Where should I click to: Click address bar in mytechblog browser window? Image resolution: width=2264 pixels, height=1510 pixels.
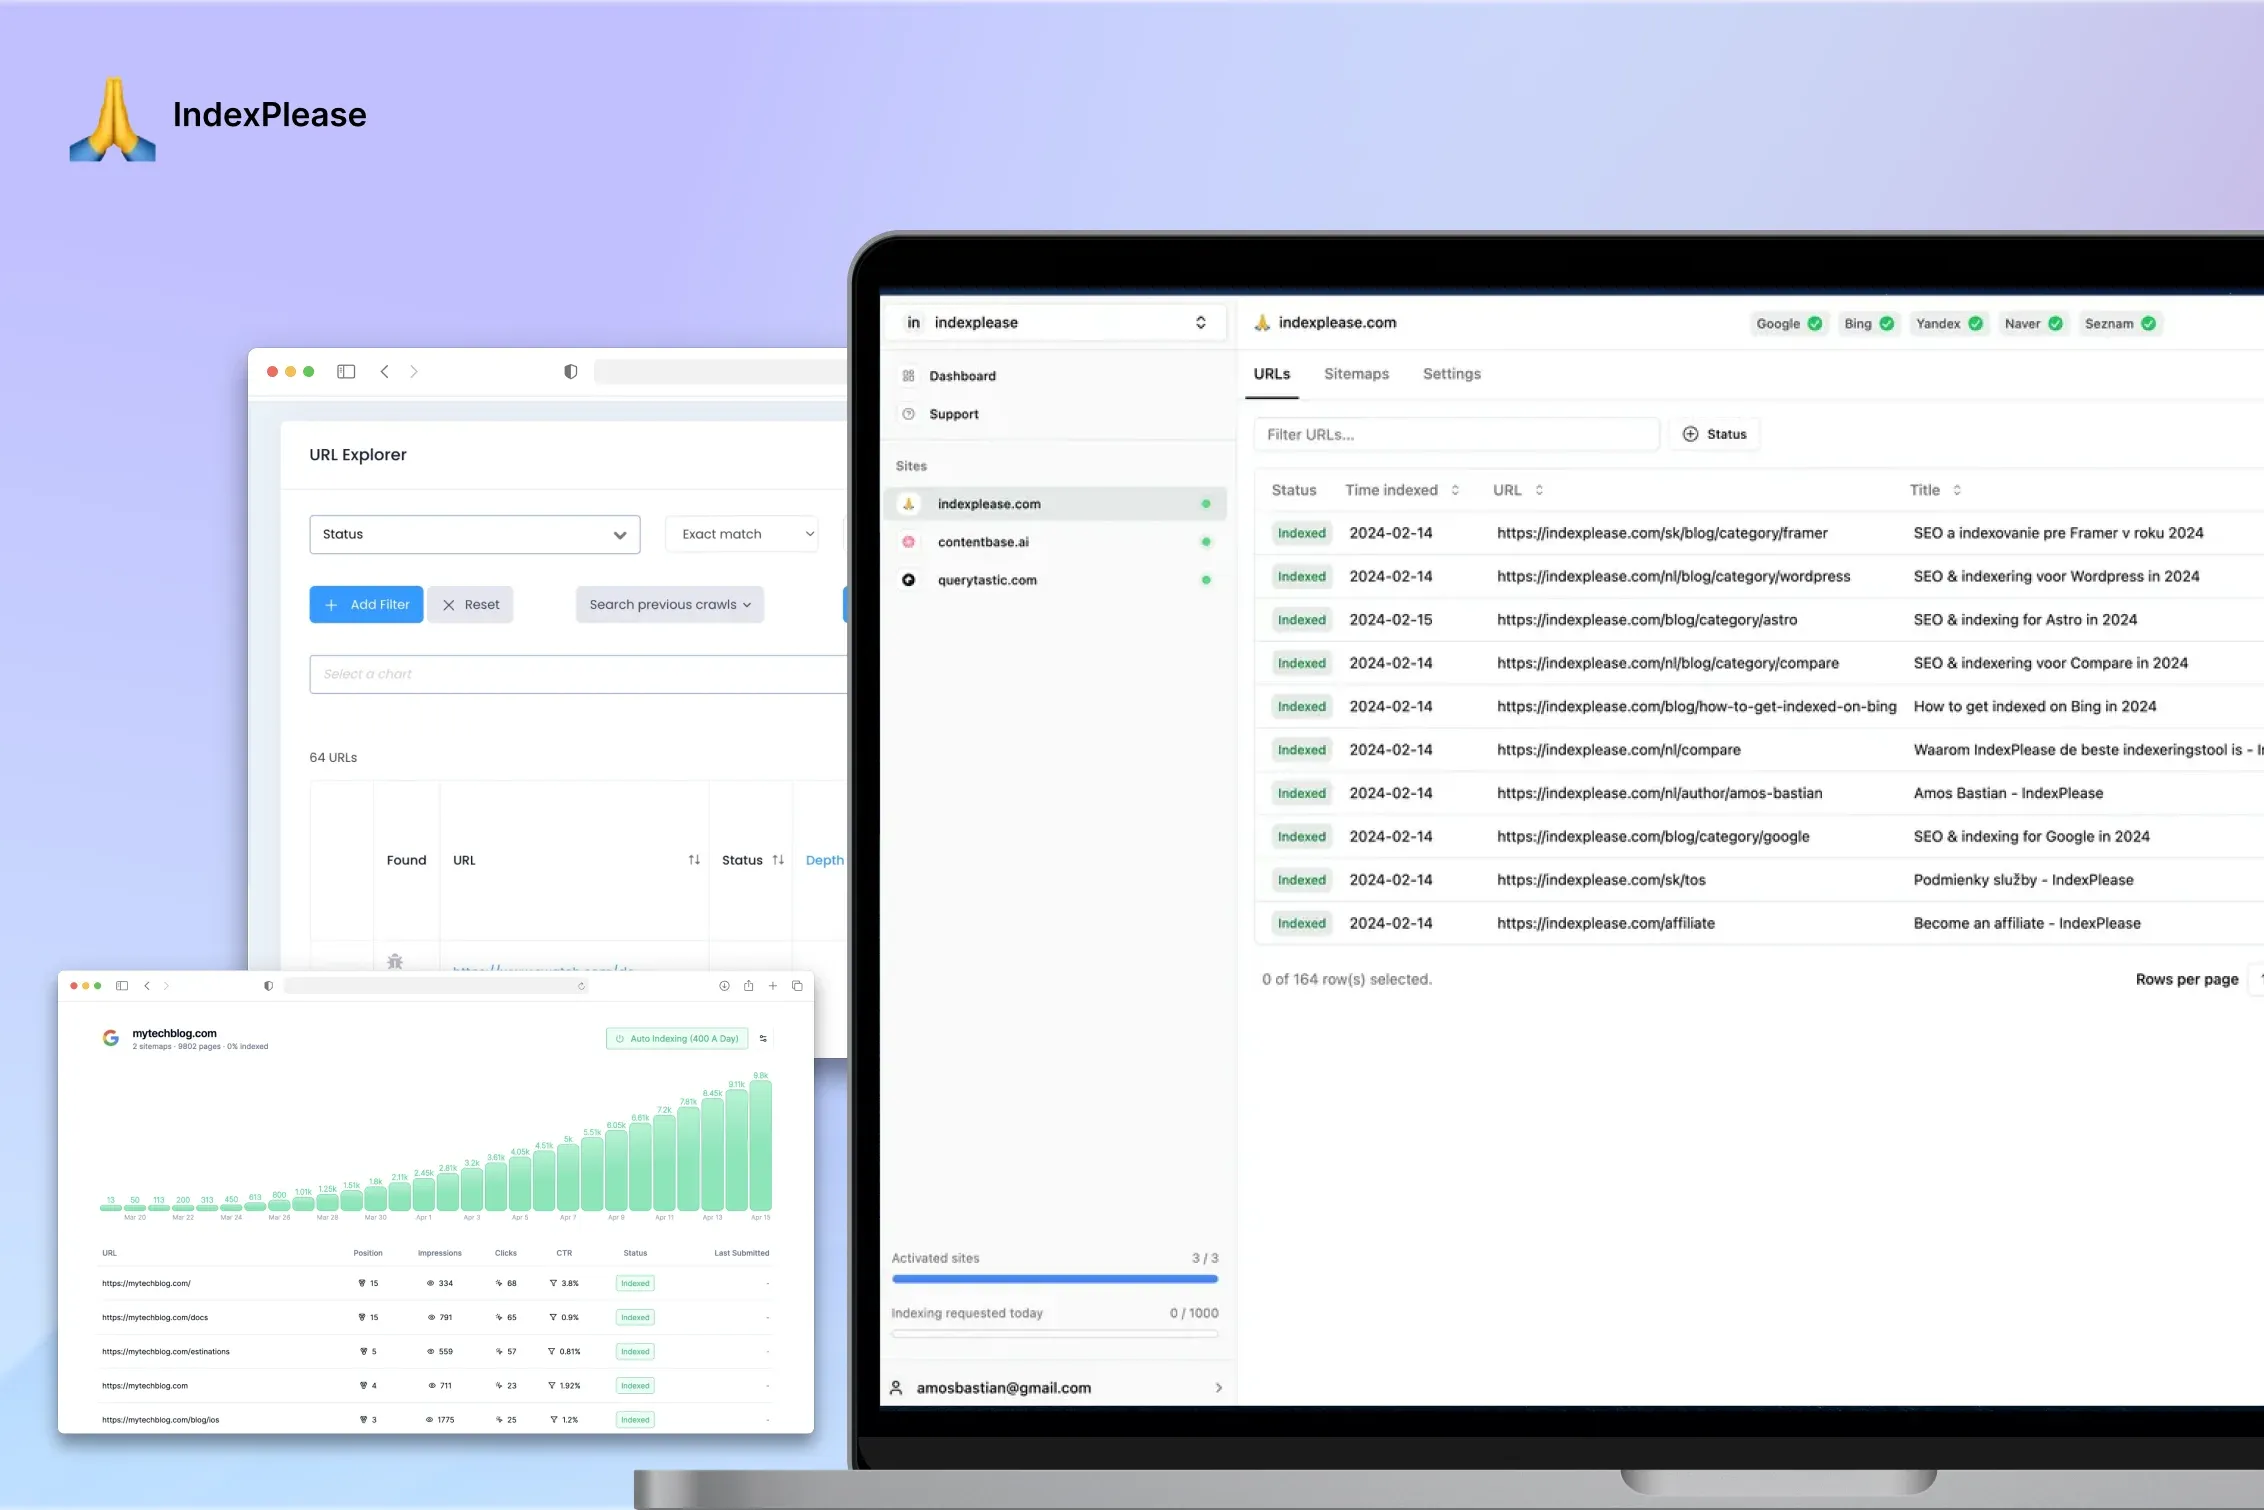436,986
